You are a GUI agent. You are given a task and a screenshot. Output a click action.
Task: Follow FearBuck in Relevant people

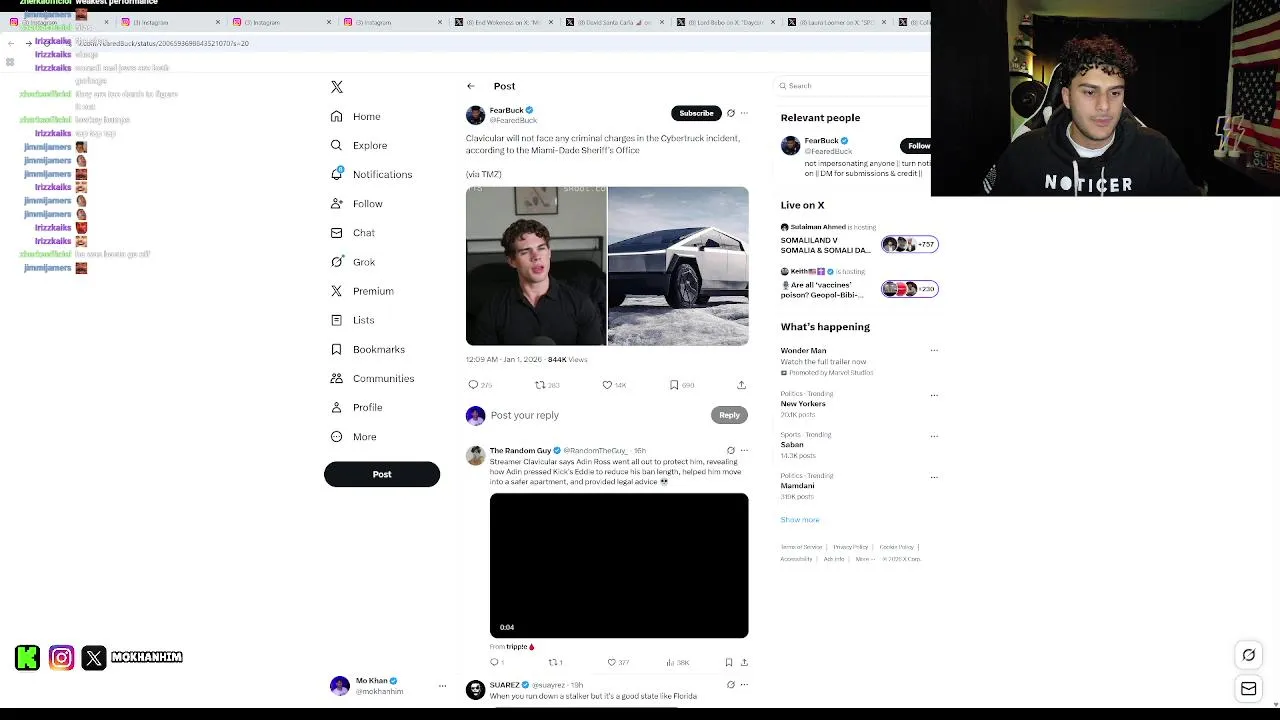[918, 146]
